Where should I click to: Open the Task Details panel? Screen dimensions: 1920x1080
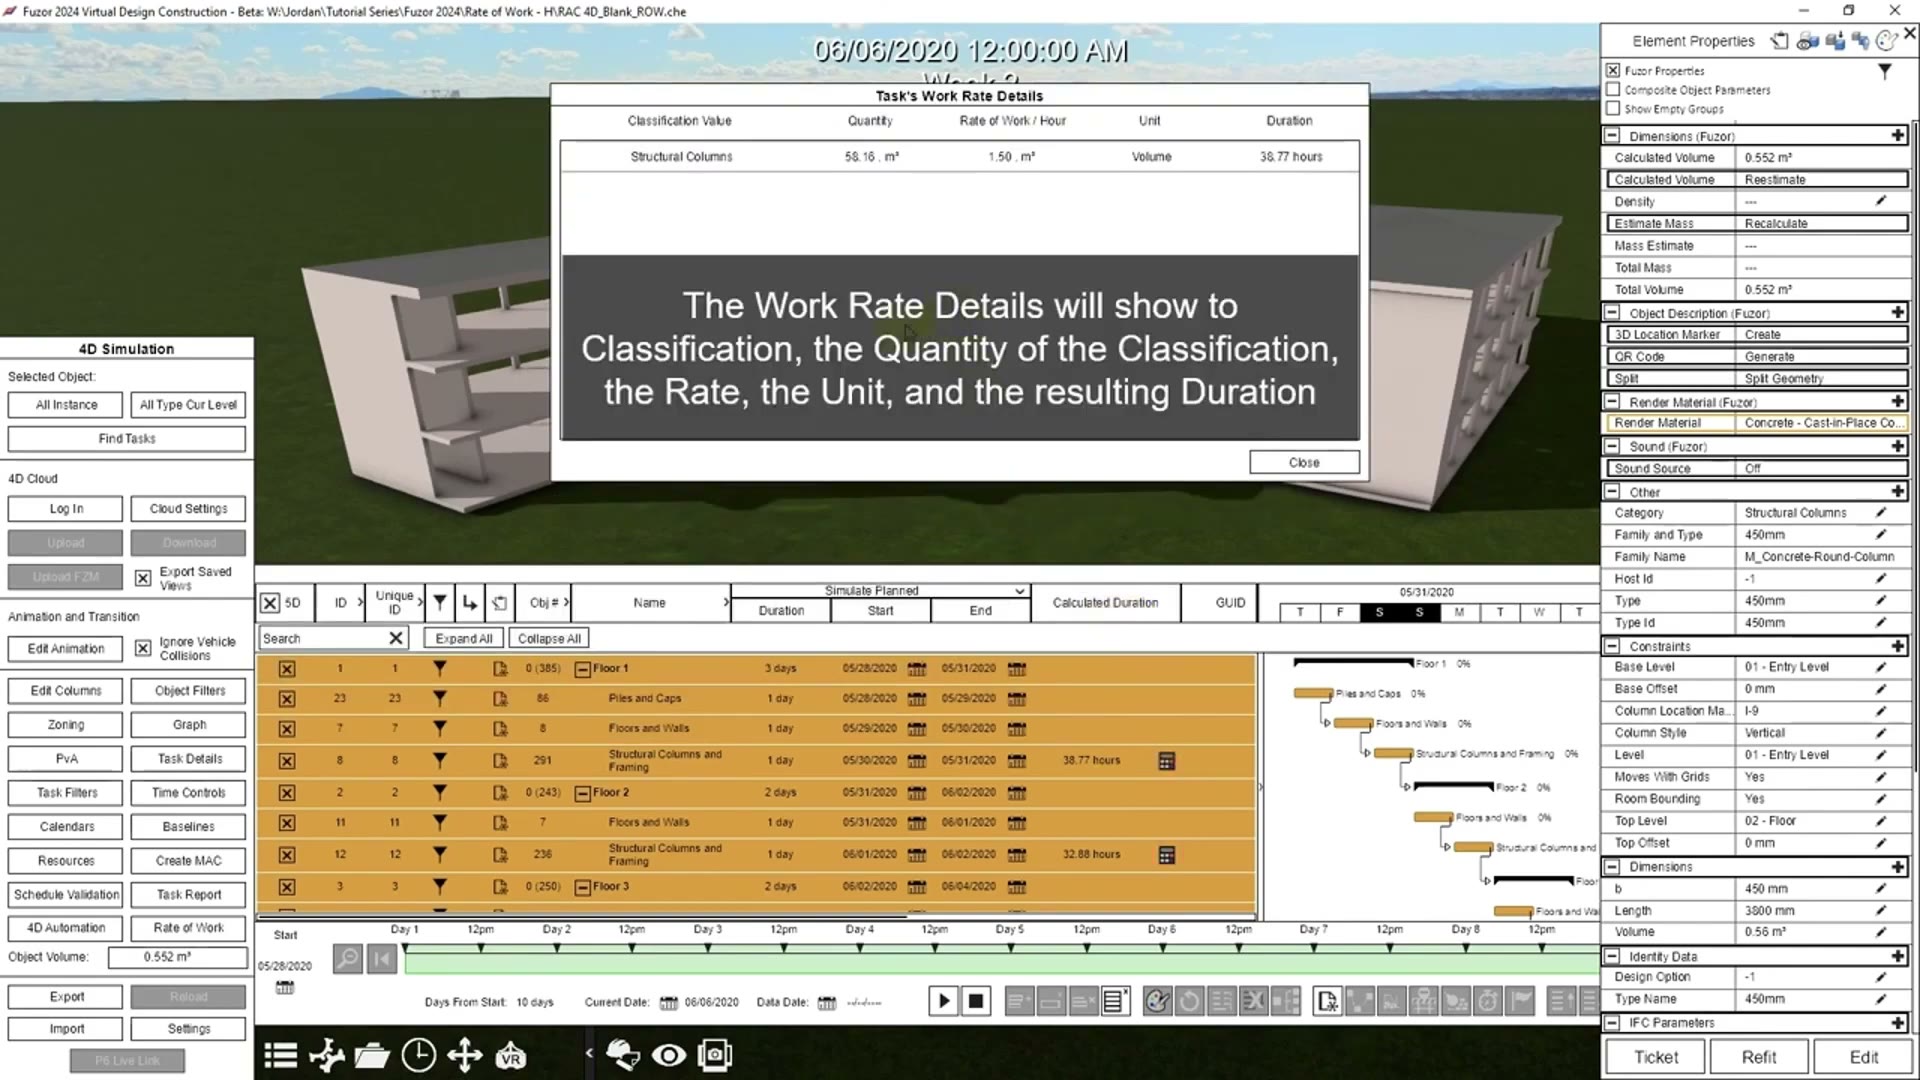[x=188, y=759]
